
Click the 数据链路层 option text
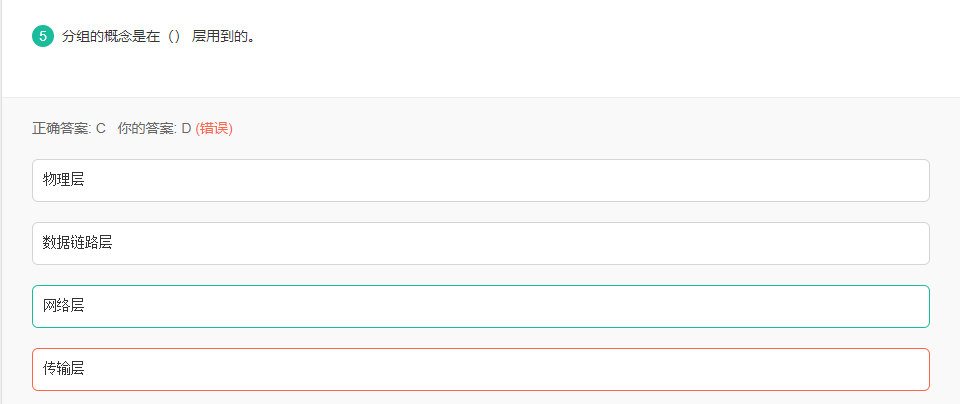click(x=77, y=243)
